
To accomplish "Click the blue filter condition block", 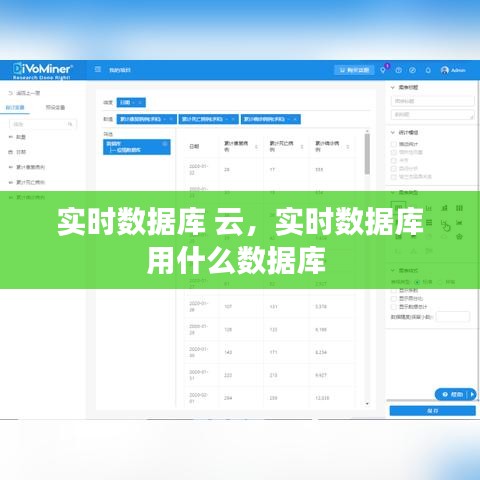I will point(137,147).
